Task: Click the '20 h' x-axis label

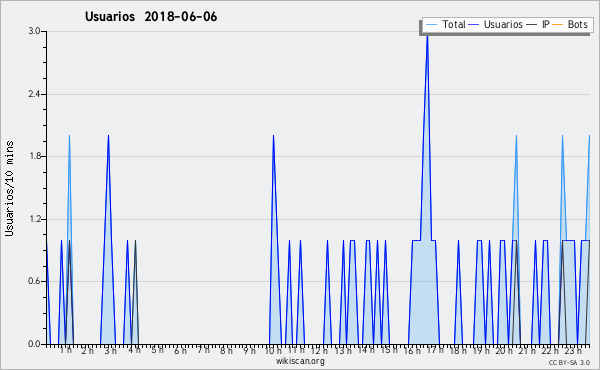Action: (x=504, y=350)
